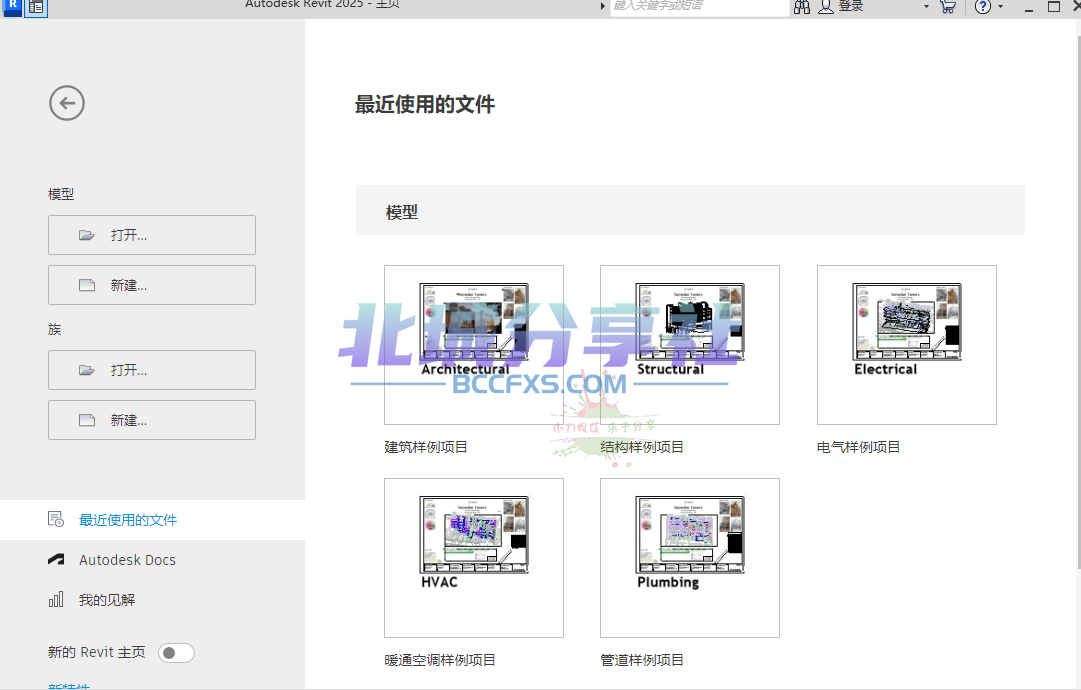1081x690 pixels.
Task: Expand the dropdown arrow after 登录
Action: coord(926,7)
